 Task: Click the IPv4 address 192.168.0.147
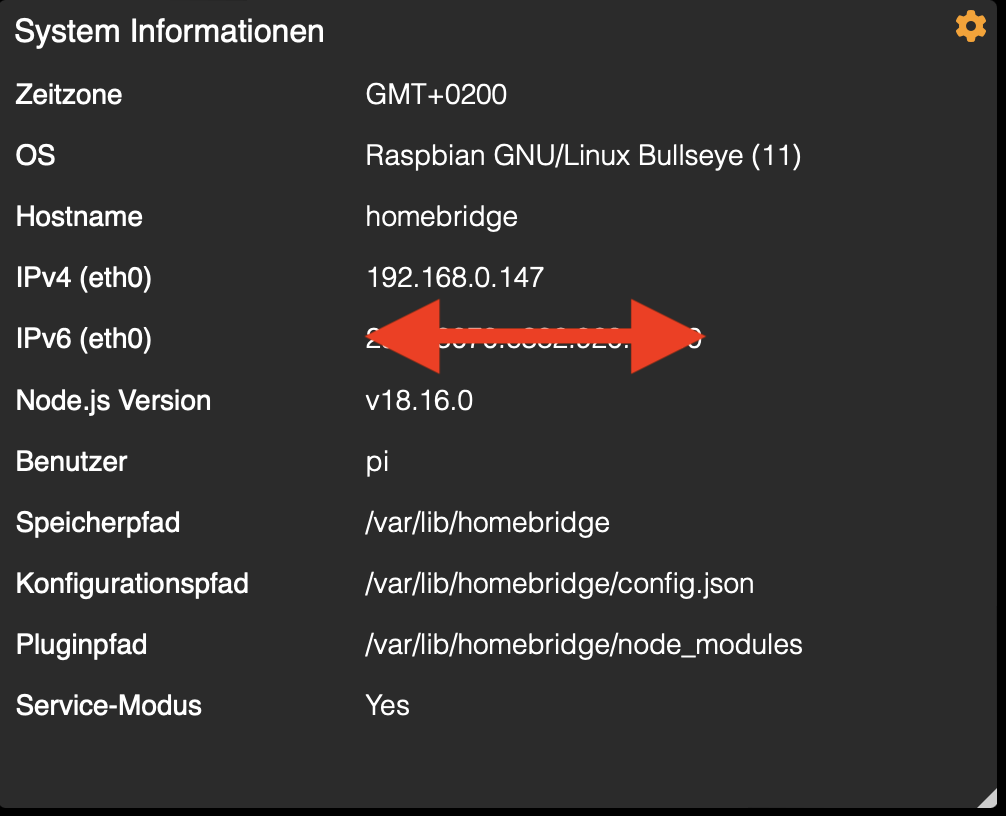click(x=455, y=278)
